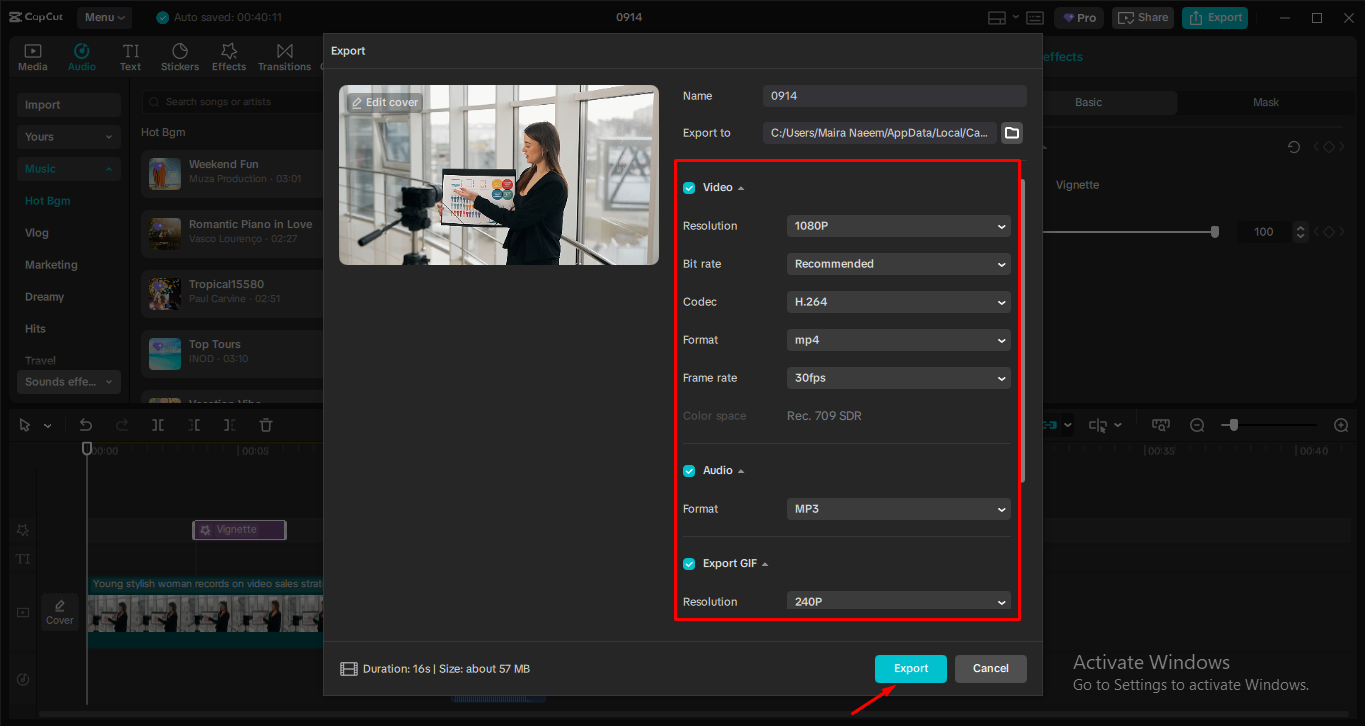
Task: Collapse the Video section arrow
Action: point(741,188)
